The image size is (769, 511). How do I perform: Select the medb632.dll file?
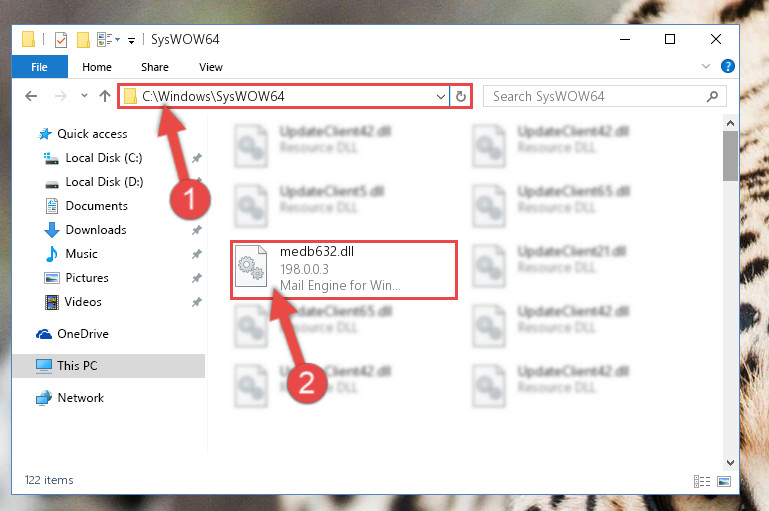(344, 269)
